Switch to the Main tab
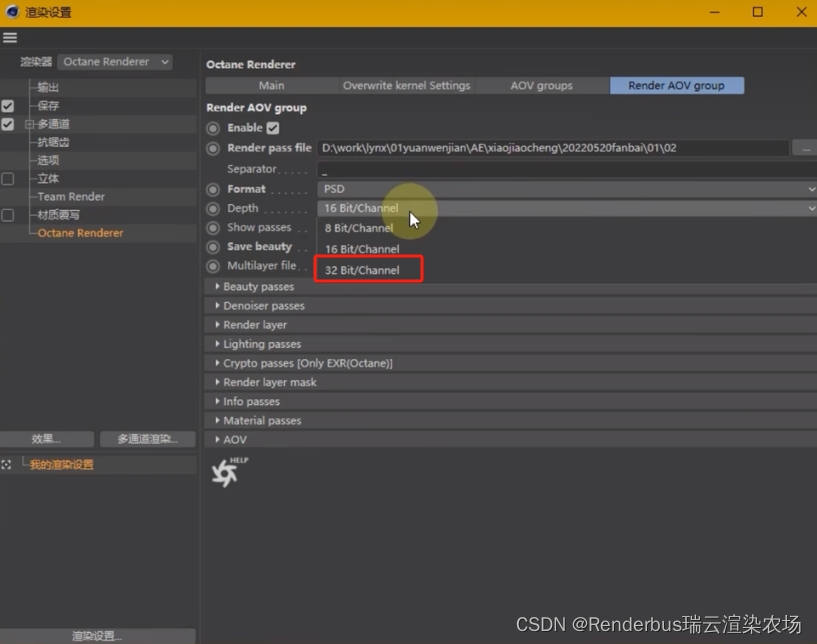This screenshot has width=817, height=644. click(272, 85)
